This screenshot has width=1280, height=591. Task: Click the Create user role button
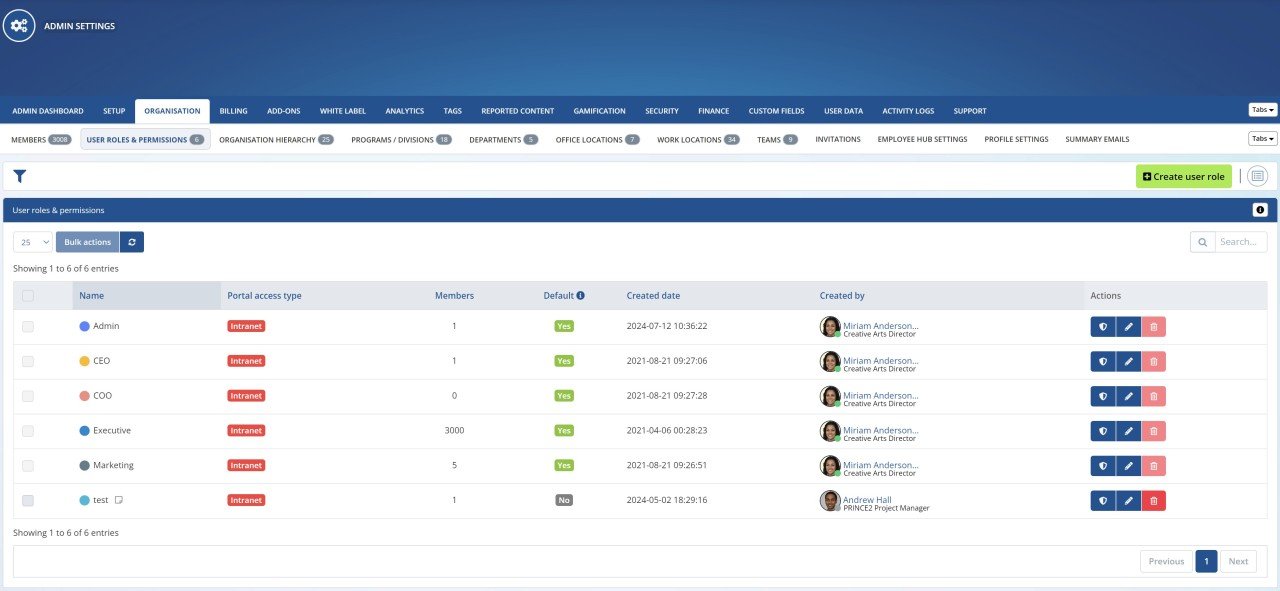coord(1183,175)
